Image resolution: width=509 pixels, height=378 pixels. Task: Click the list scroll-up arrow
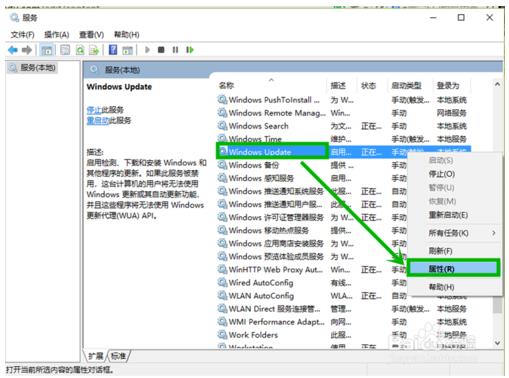pos(497,84)
